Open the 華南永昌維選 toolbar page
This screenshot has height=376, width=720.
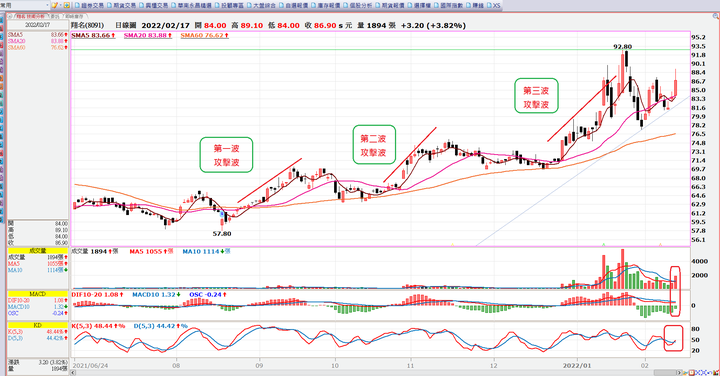pyautogui.click(x=191, y=6)
